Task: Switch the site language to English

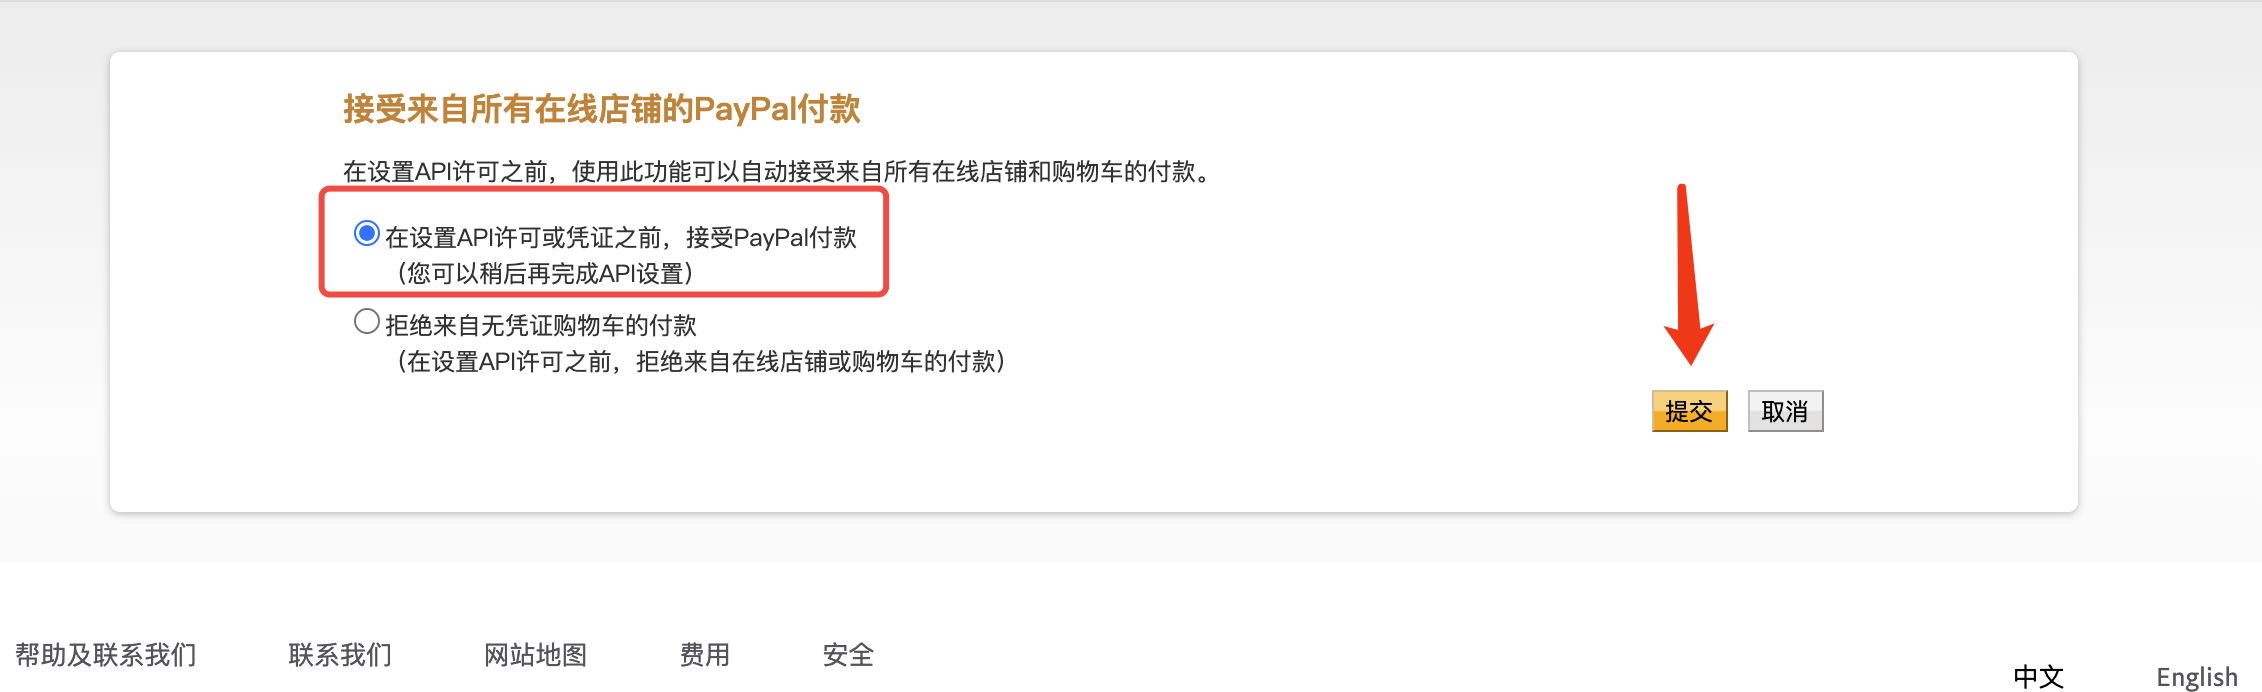Action: [2197, 677]
